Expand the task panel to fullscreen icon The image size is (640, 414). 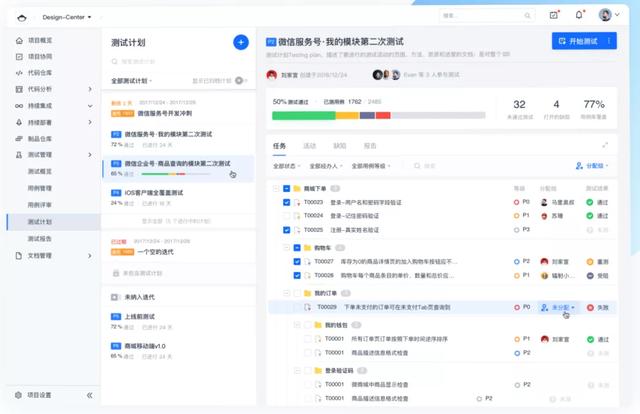click(x=605, y=145)
